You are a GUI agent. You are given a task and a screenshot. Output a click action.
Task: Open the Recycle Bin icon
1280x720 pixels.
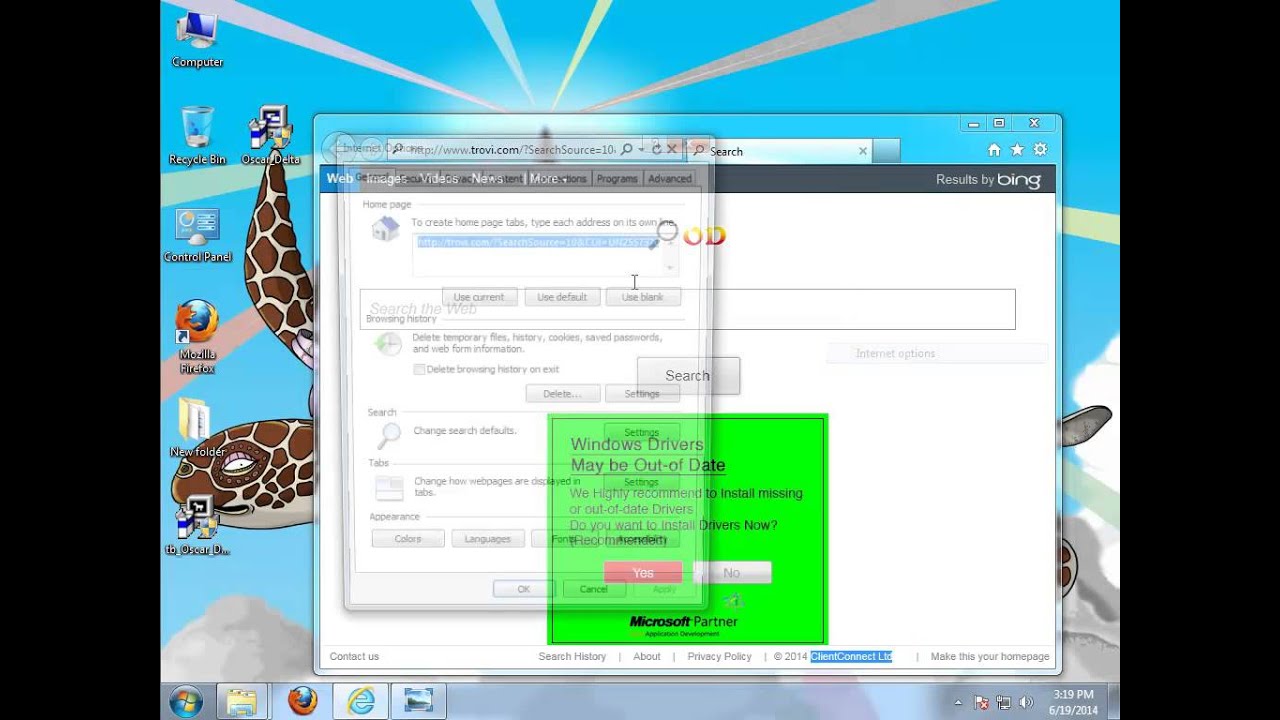[x=197, y=135]
